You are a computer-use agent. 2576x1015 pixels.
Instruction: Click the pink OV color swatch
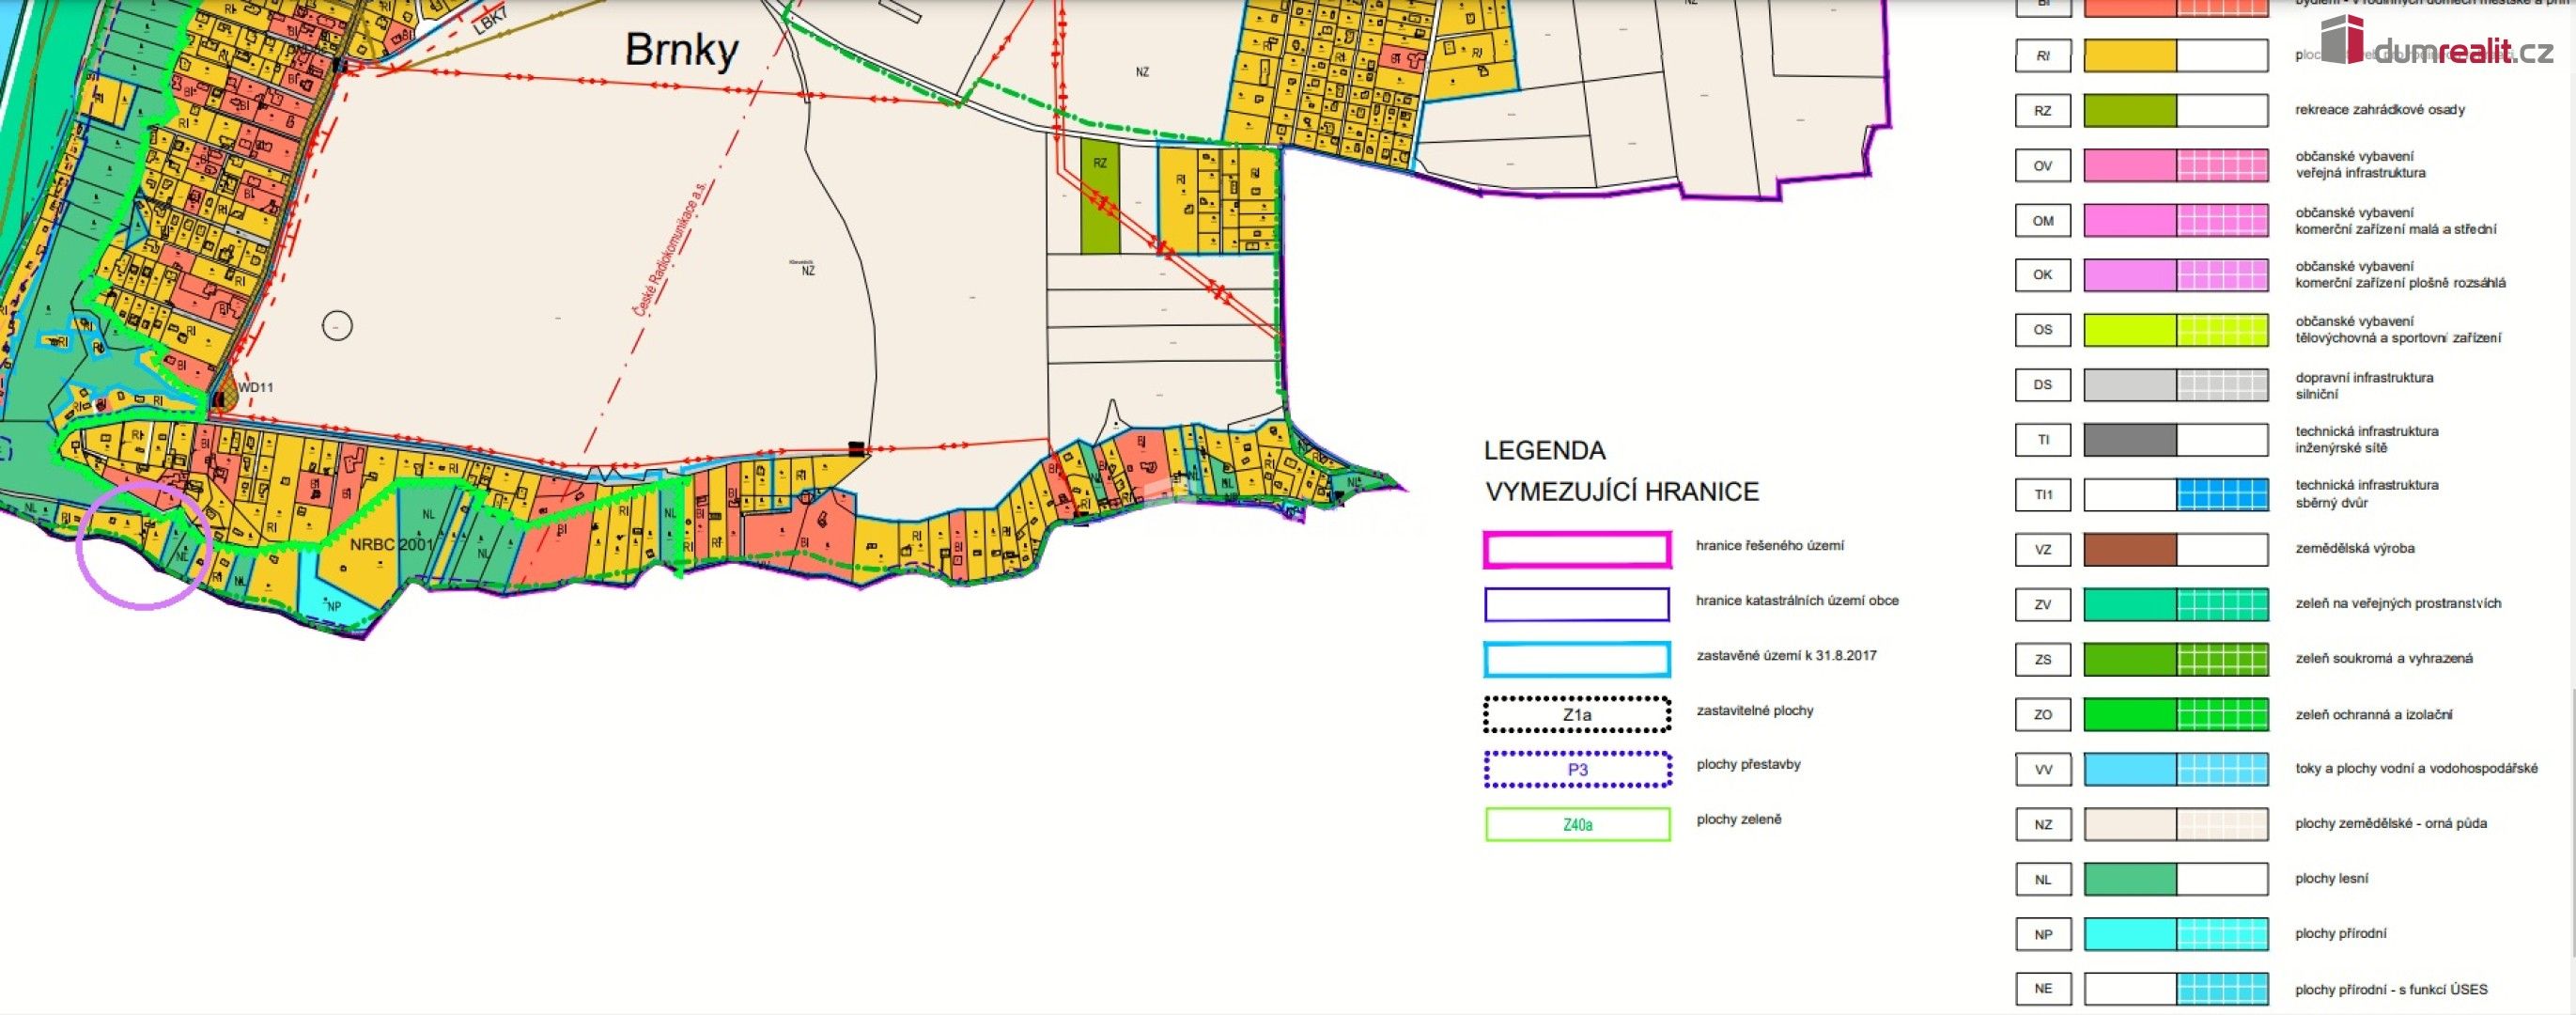point(2130,166)
